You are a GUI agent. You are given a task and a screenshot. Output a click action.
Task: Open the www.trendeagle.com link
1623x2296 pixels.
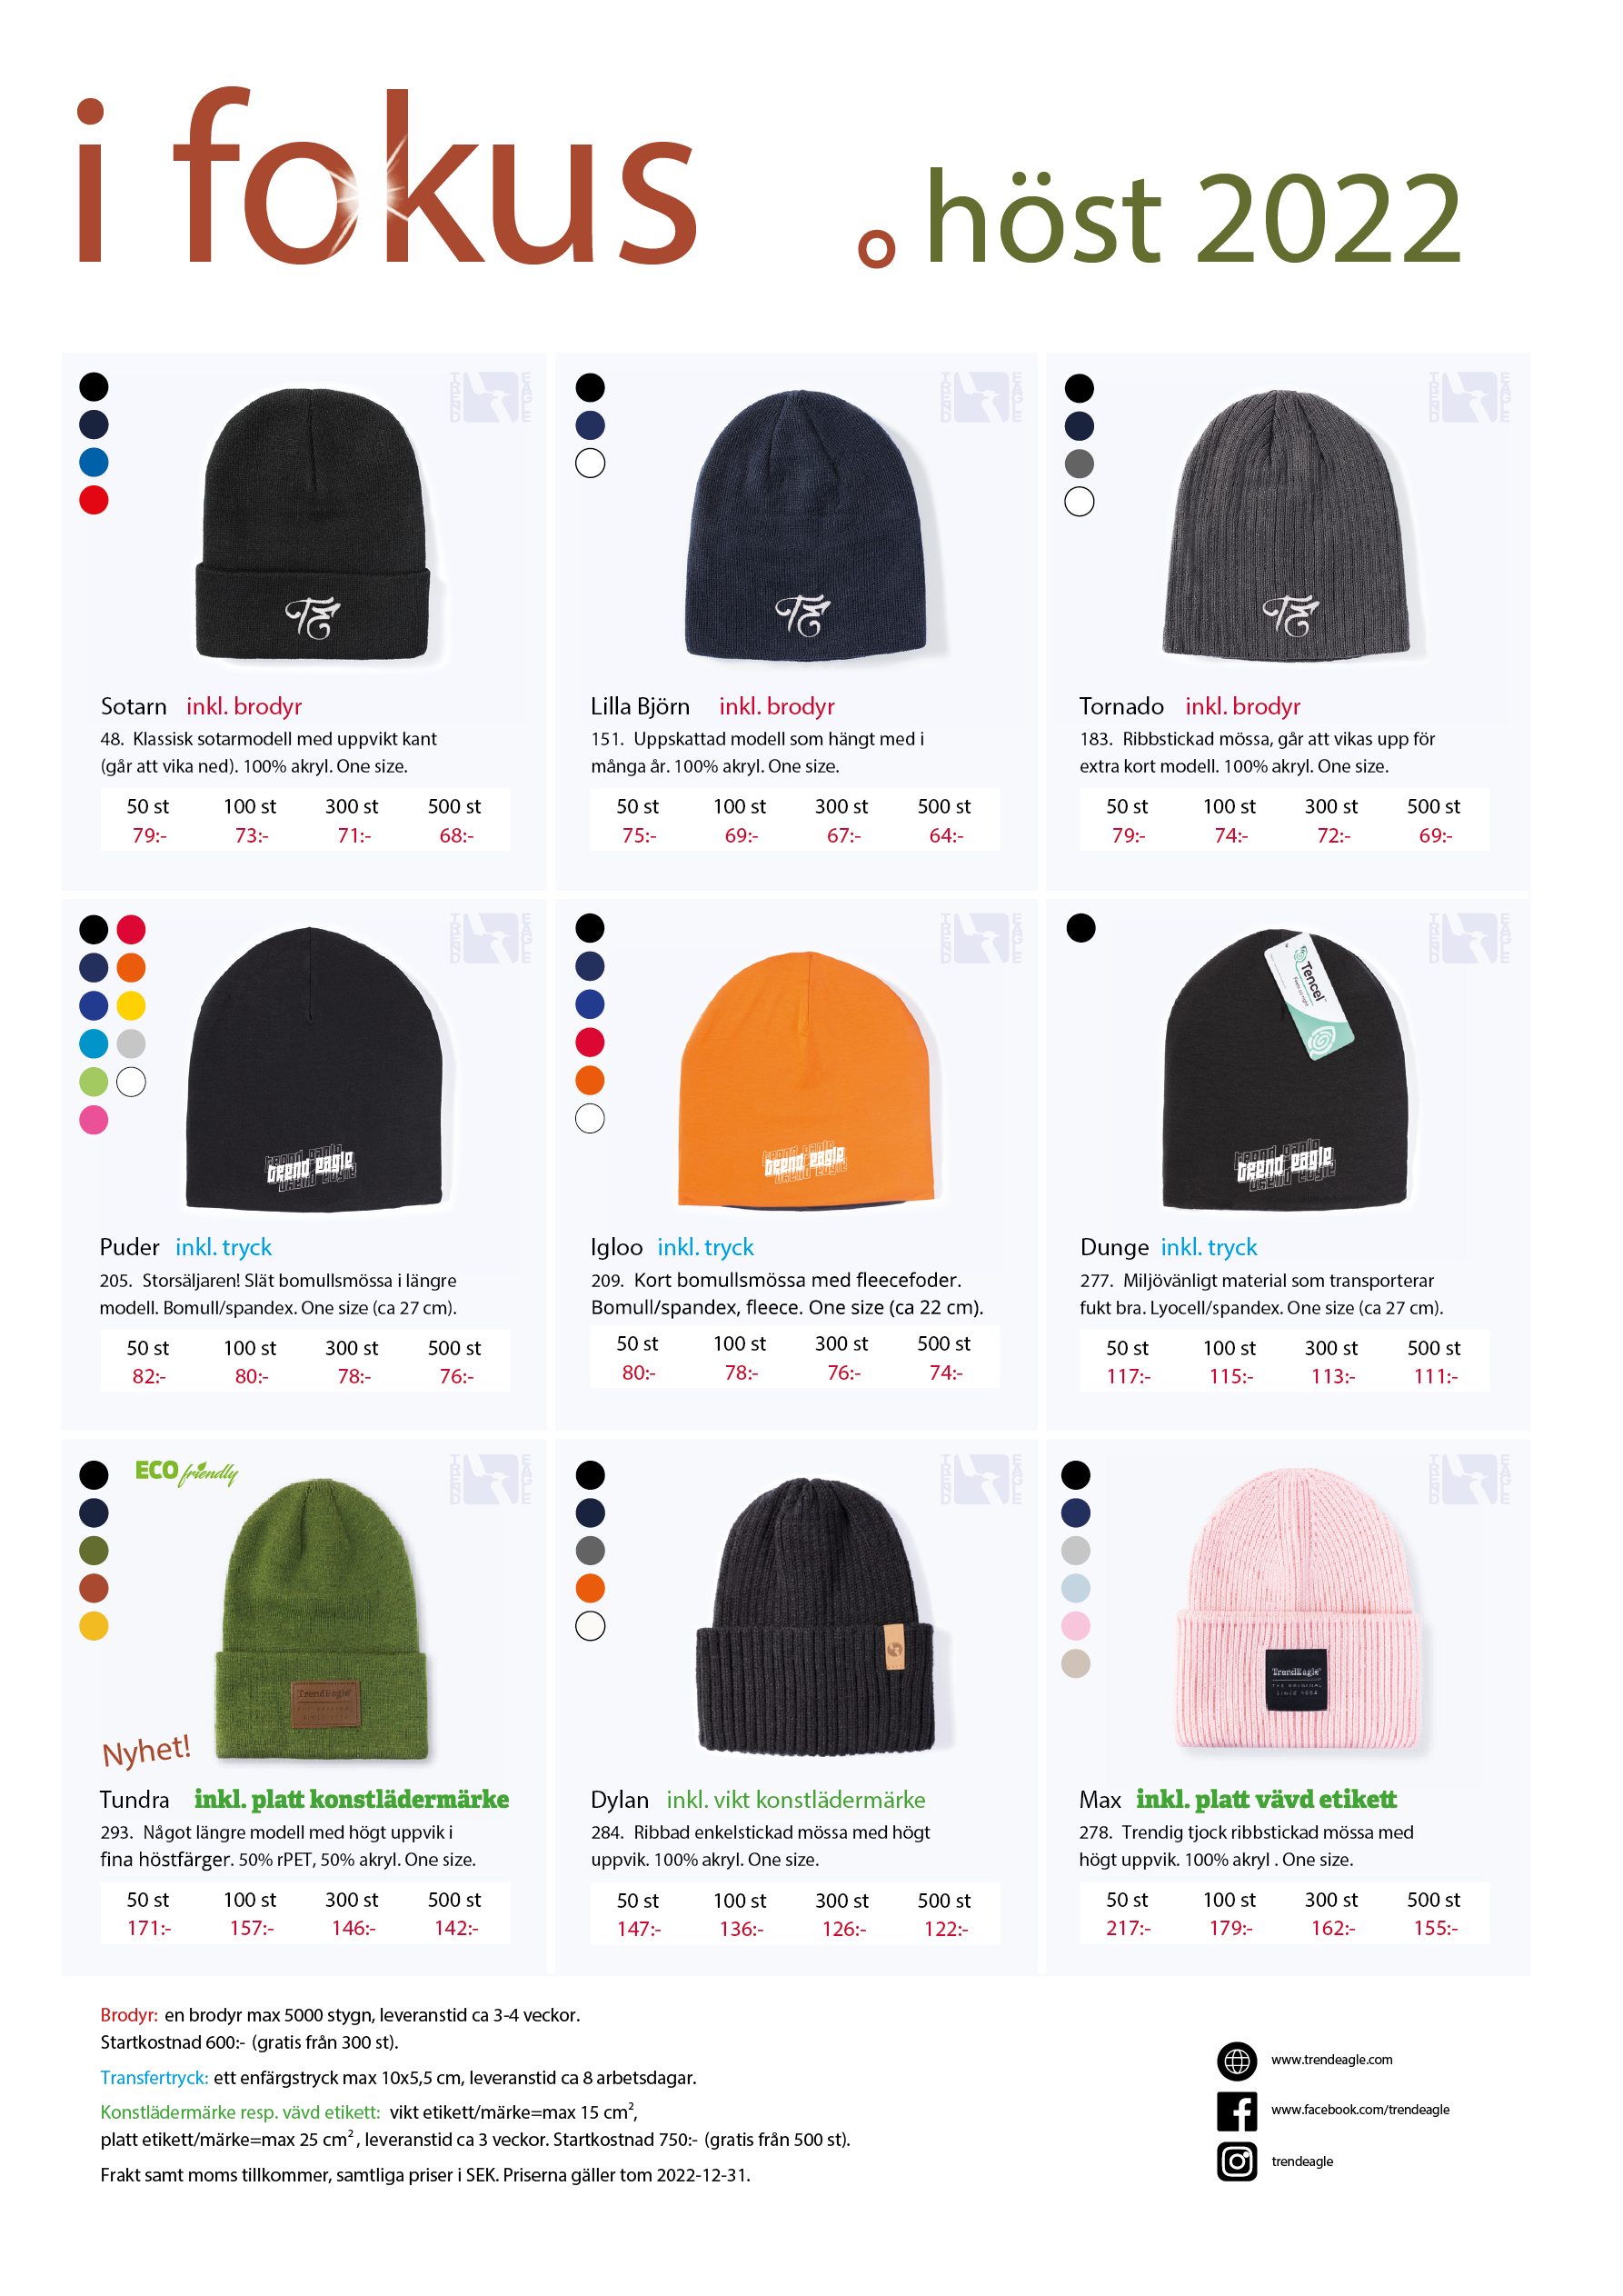pyautogui.click(x=1332, y=2060)
